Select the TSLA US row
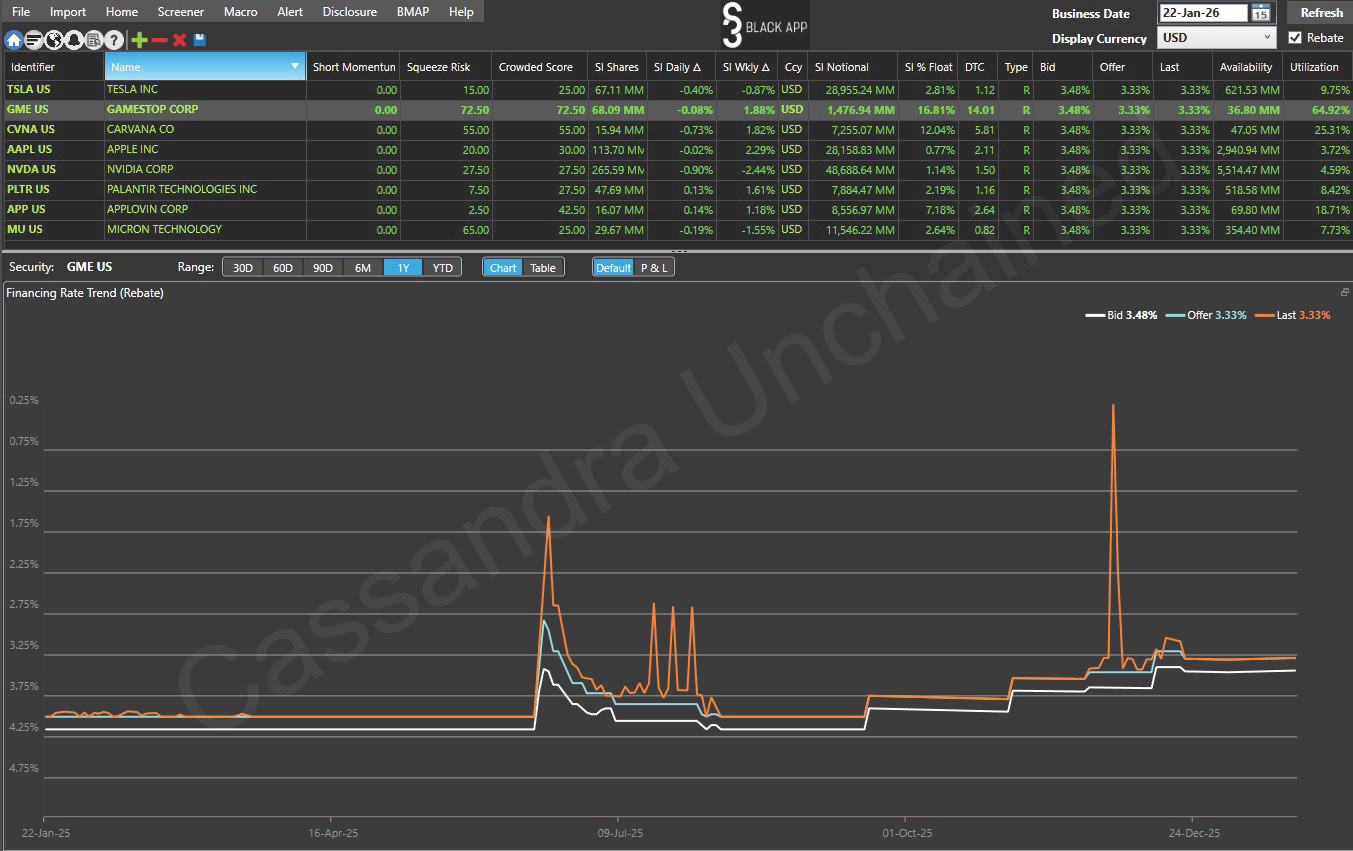The height and width of the screenshot is (851, 1353). coord(676,89)
